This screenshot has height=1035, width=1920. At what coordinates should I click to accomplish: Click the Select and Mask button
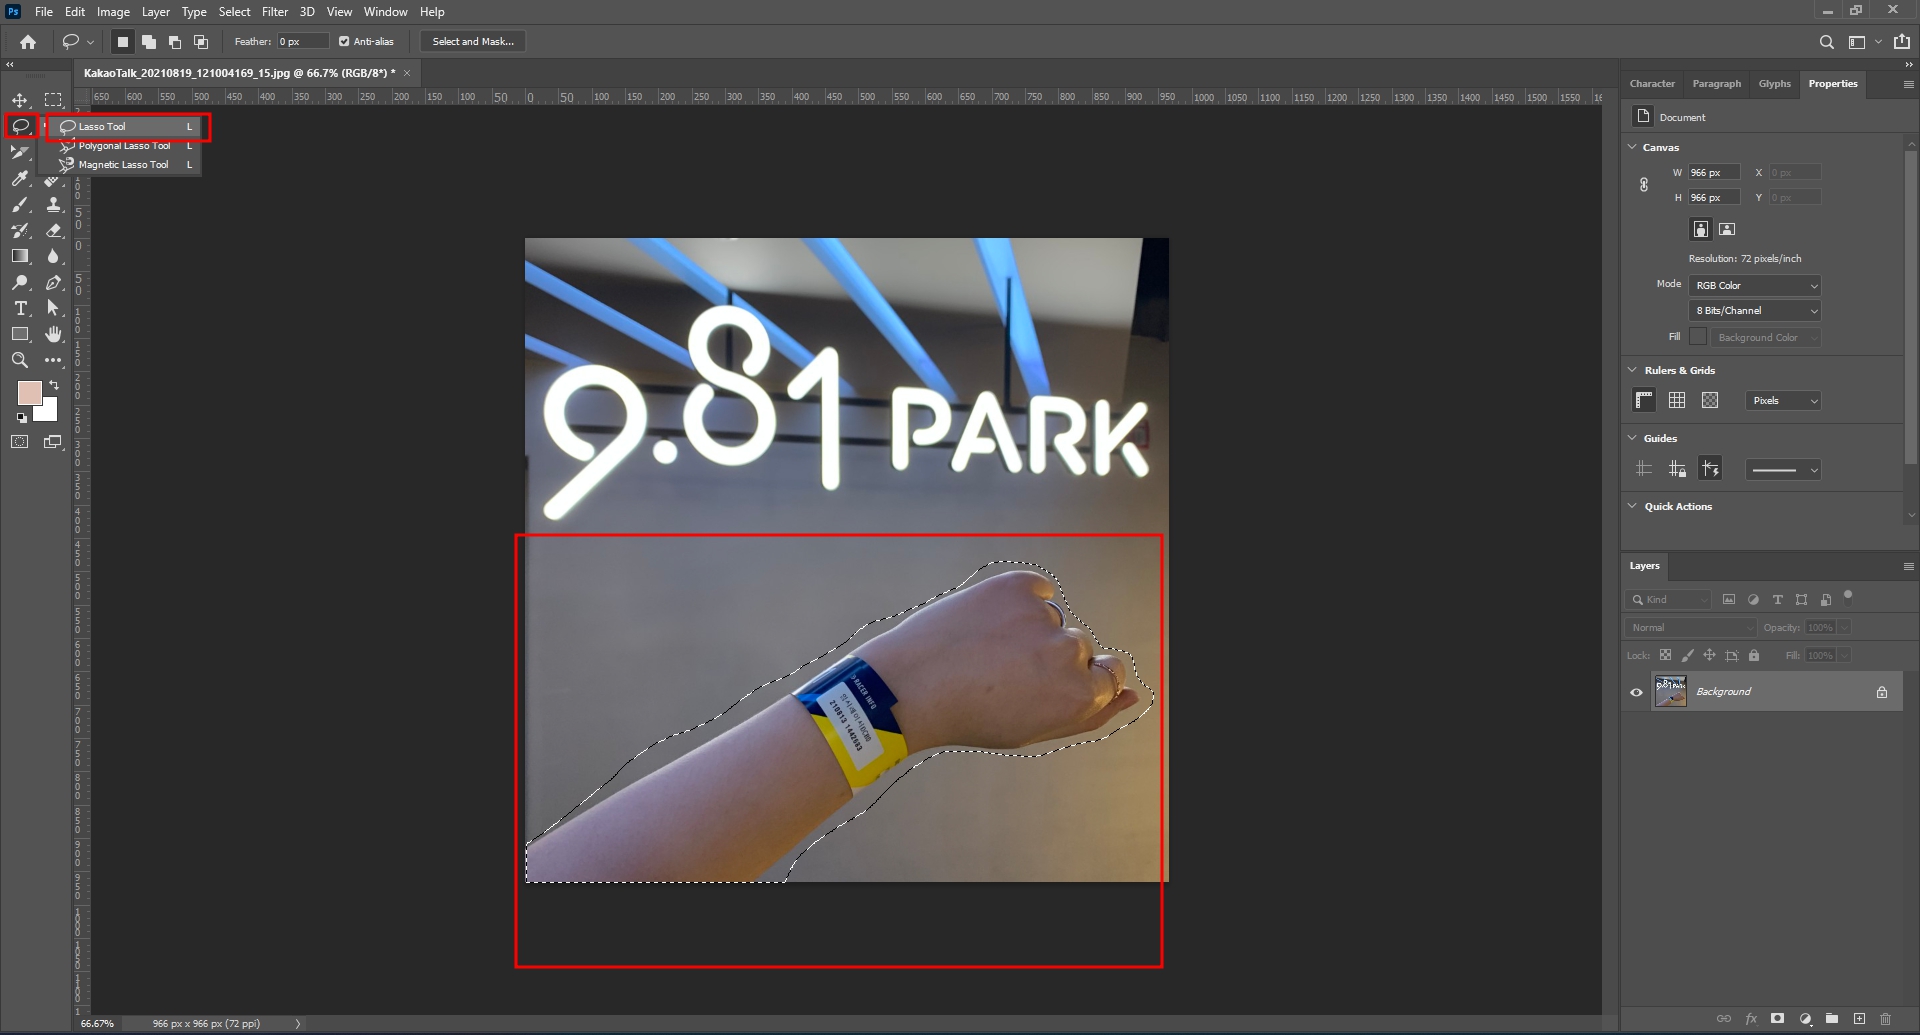[x=473, y=42]
